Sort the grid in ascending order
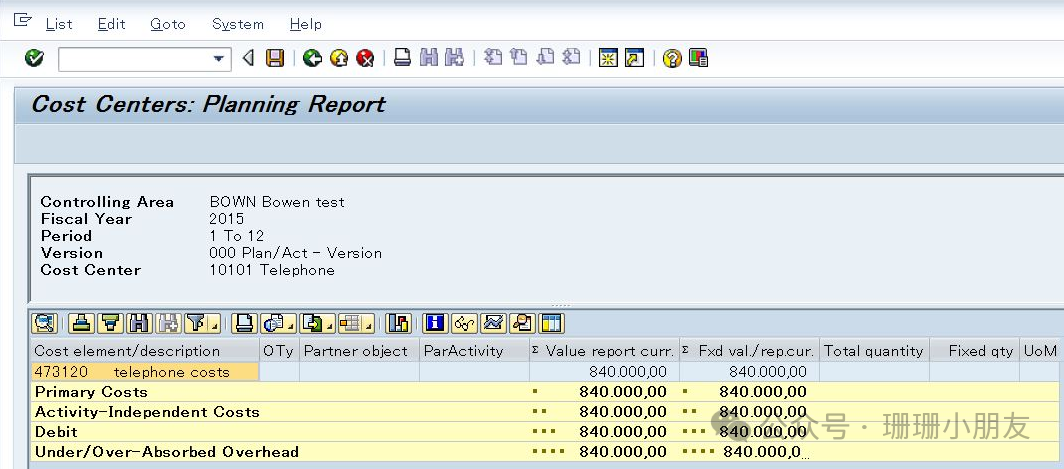Image resolution: width=1064 pixels, height=469 pixels. (82, 323)
